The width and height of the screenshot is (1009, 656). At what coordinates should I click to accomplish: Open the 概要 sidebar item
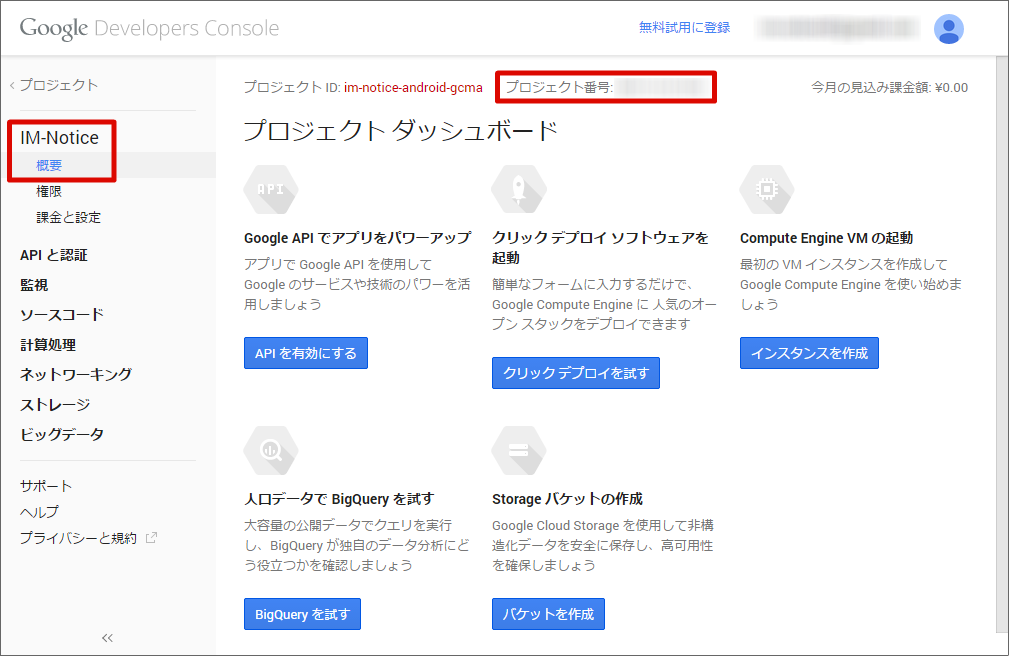click(49, 165)
